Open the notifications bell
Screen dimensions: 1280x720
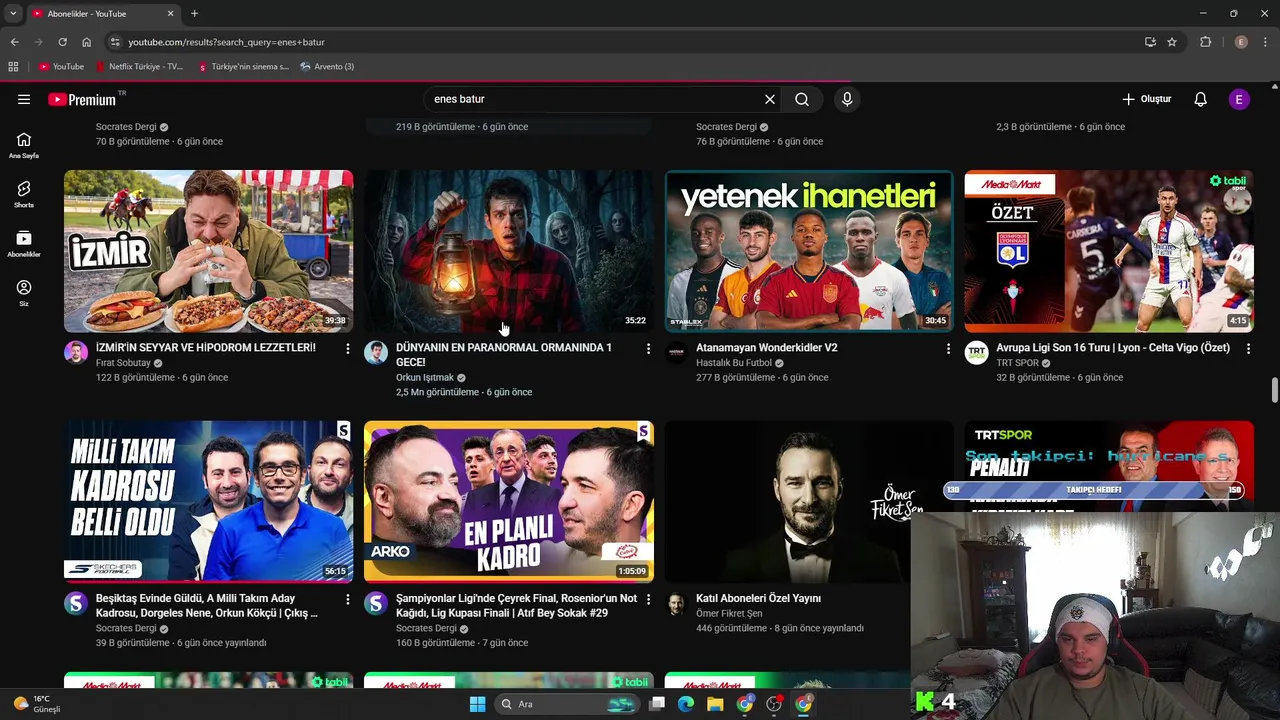click(1201, 99)
